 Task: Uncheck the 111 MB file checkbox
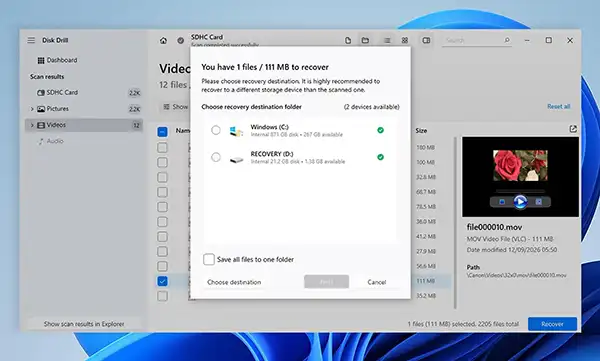162,281
